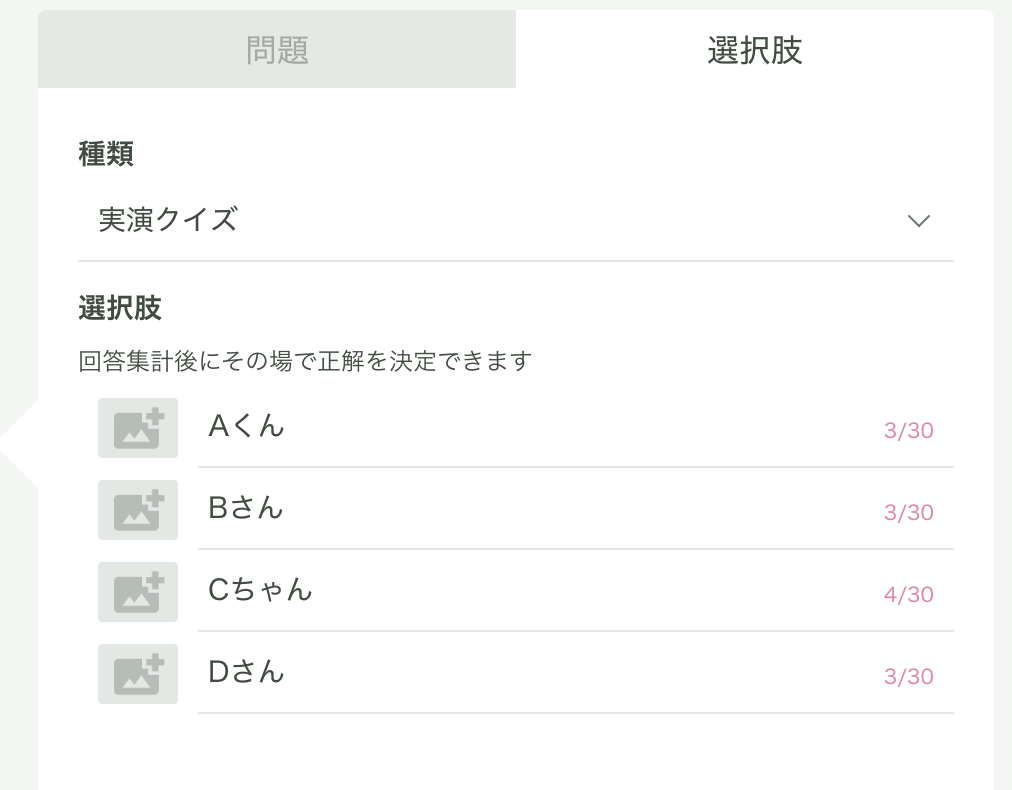Click the left pointer arrow of the panel
The height and width of the screenshot is (790, 1012).
(x=19, y=443)
